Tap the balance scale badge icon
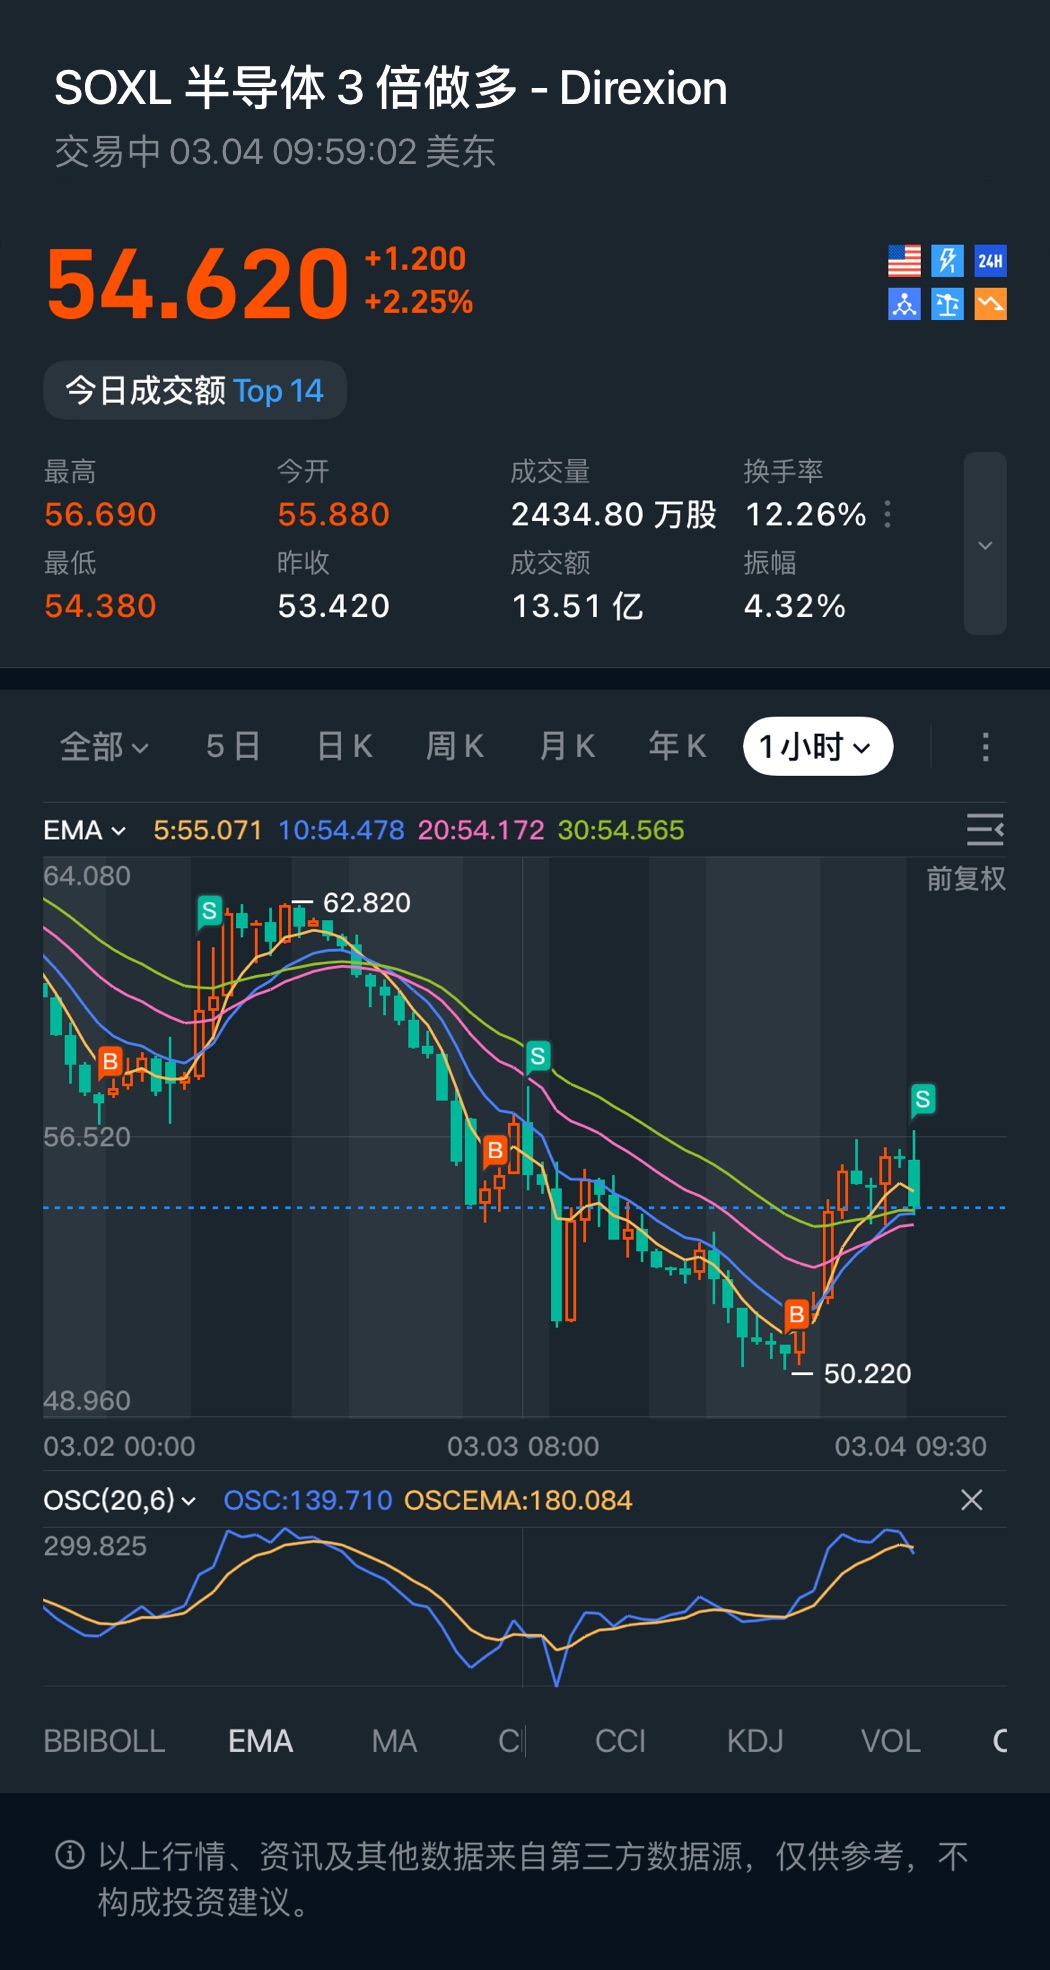1050x1970 pixels. coord(947,304)
